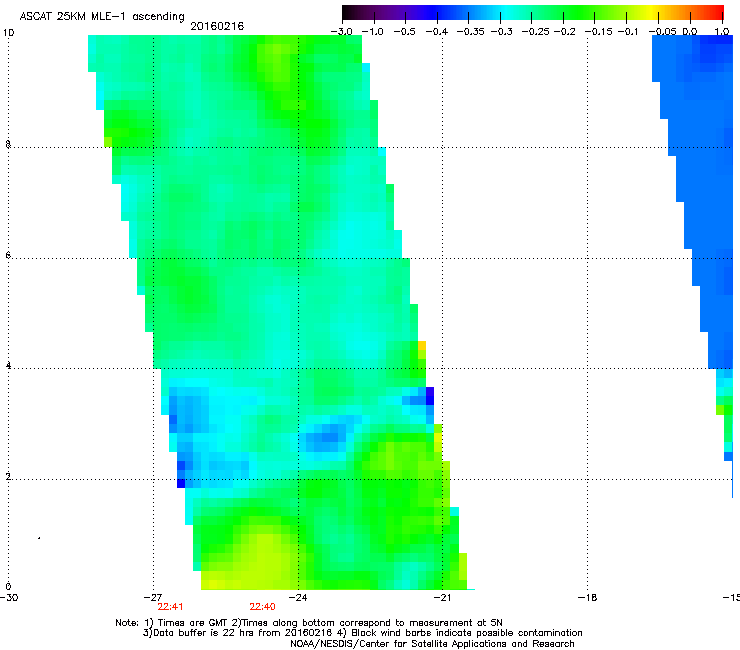Screen dimensions: 740x650
Task: Click the dark blue pixel at swath edge below 4N
Action: coord(430,396)
